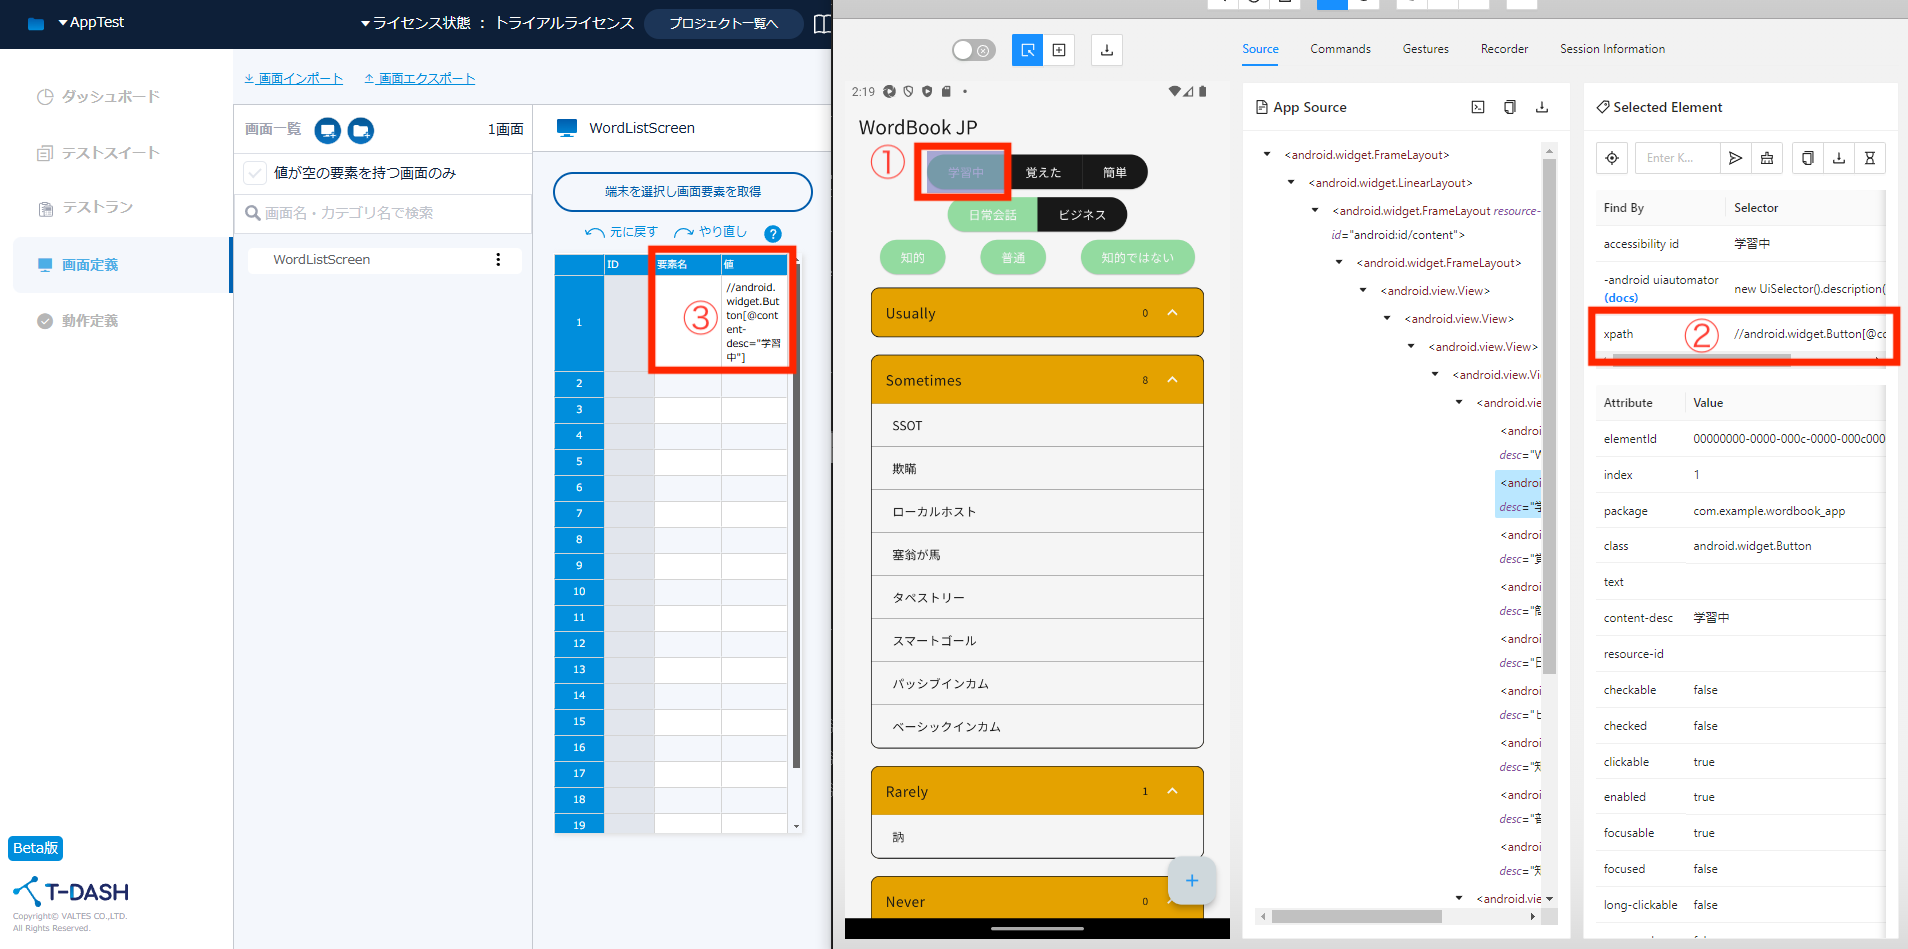Image resolution: width=1908 pixels, height=949 pixels.
Task: Open Session Information tab
Action: (x=1612, y=49)
